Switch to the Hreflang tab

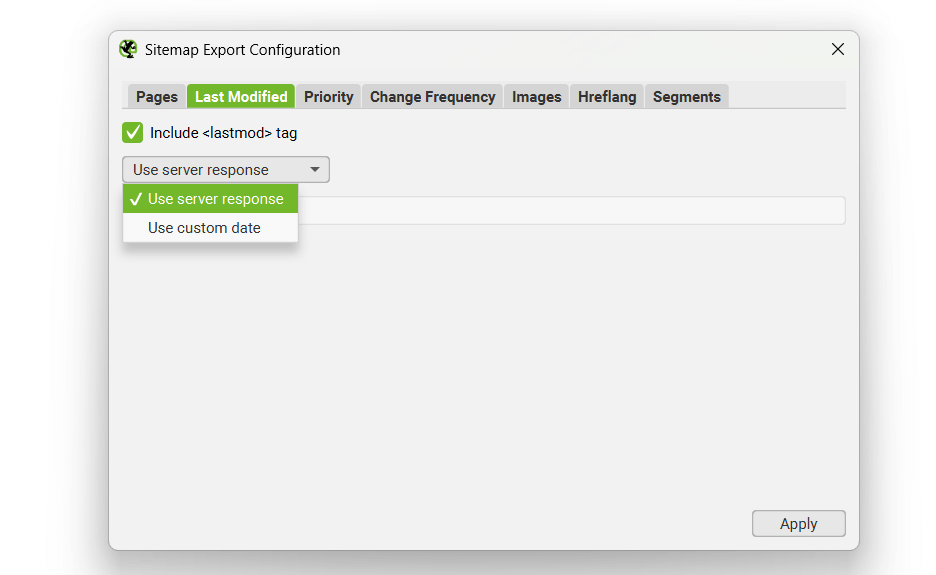[x=607, y=97]
